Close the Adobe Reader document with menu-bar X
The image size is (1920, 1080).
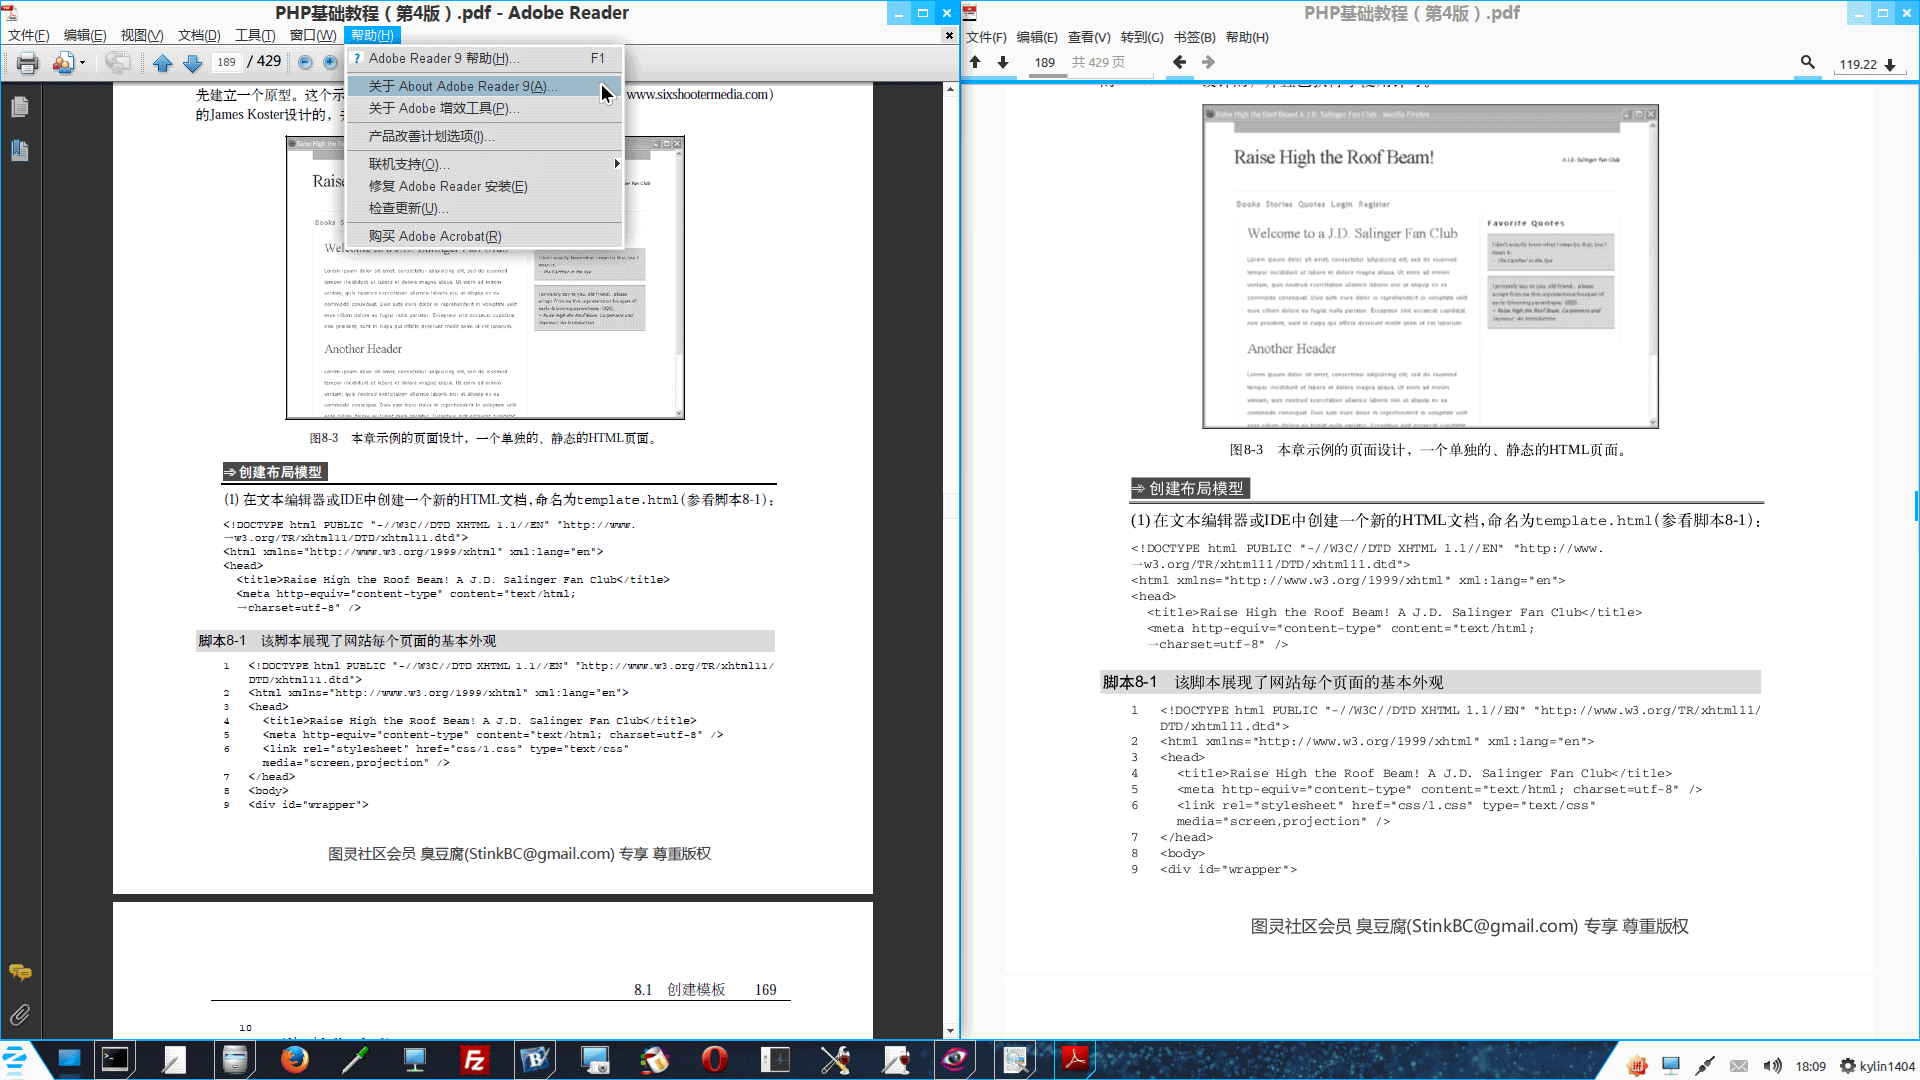(x=949, y=36)
